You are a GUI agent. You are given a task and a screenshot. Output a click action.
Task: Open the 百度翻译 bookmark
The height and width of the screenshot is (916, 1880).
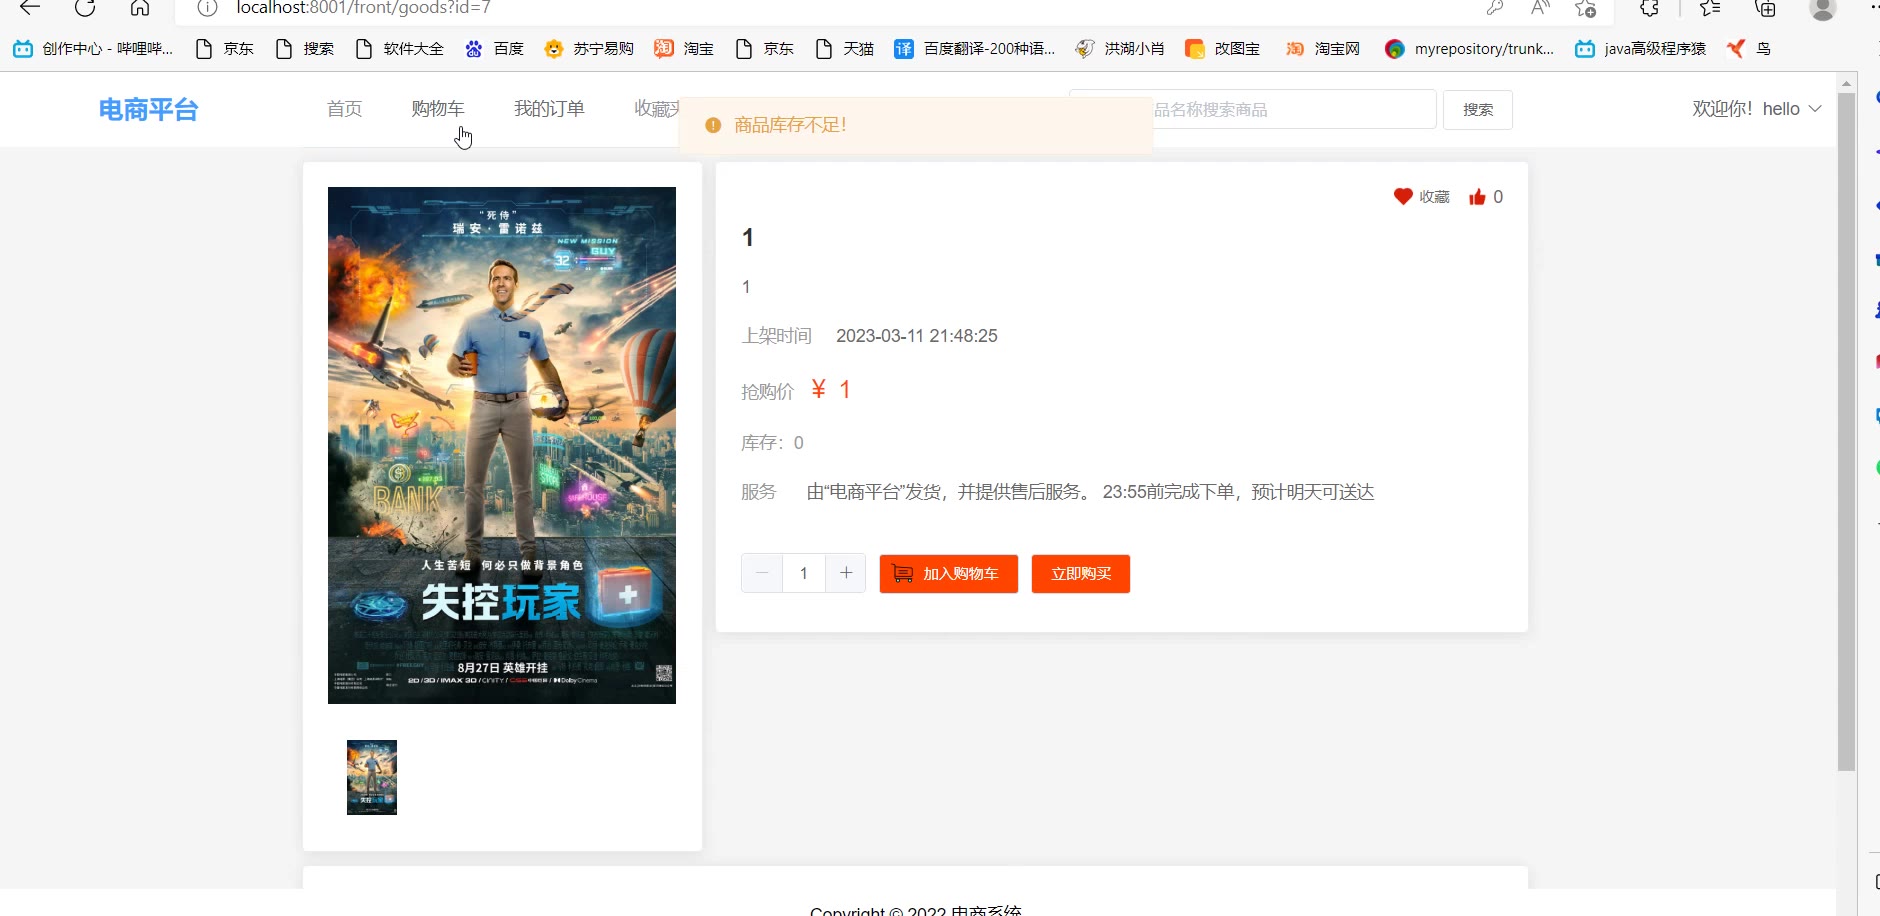tap(974, 48)
